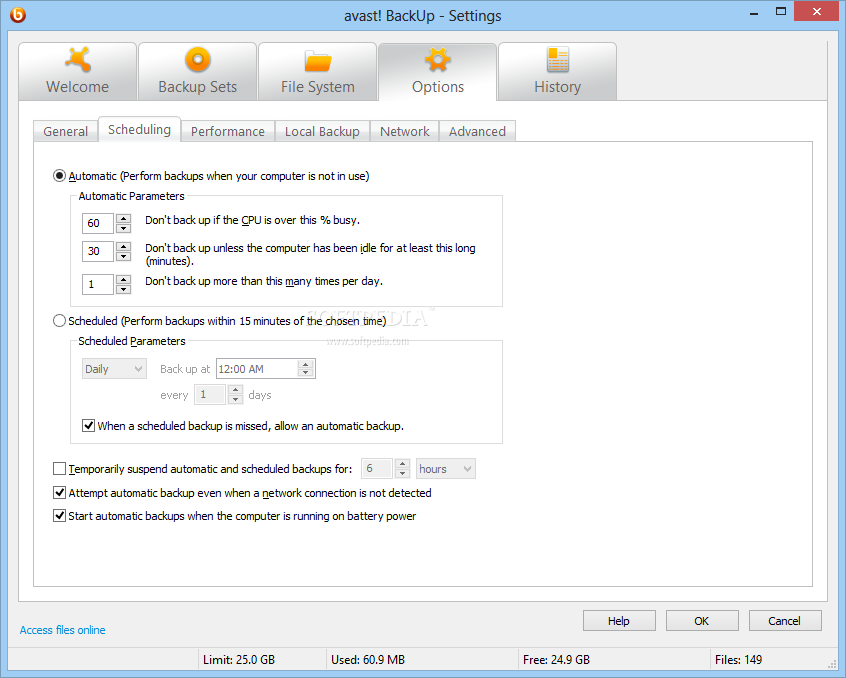The image size is (846, 678).
Task: Click the Backup Sets disc icon
Action: (x=197, y=59)
